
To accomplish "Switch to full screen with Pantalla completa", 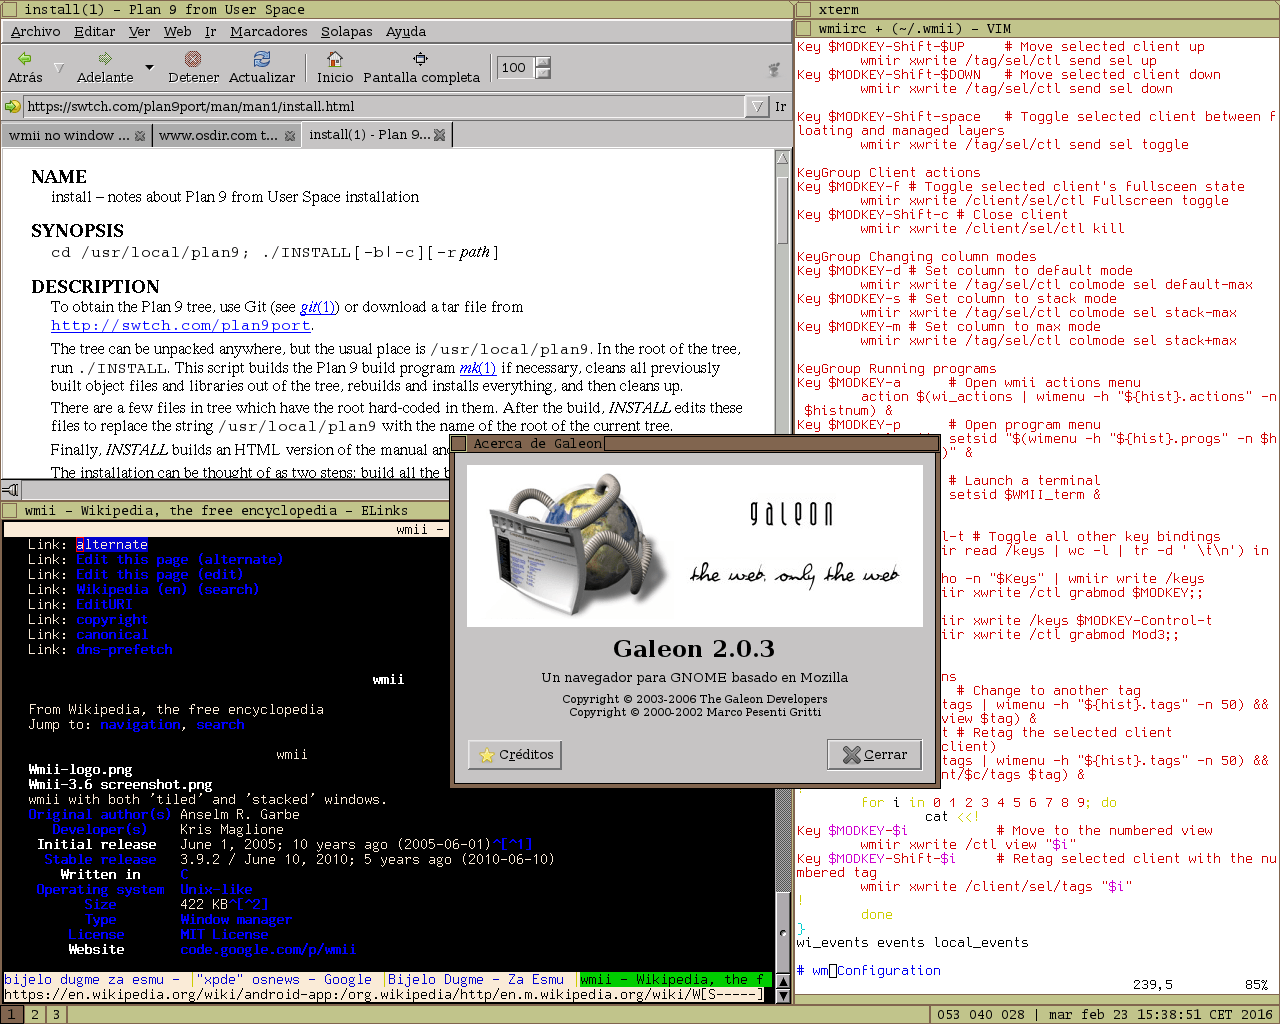I will pyautogui.click(x=421, y=59).
